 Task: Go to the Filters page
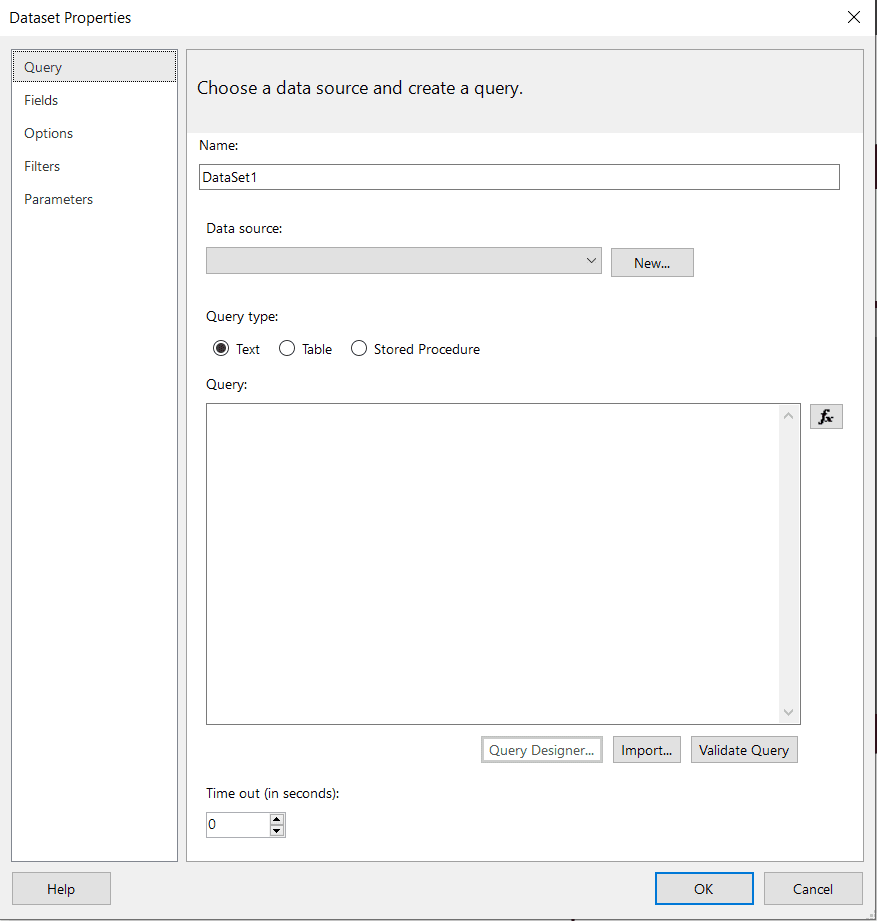[x=94, y=166]
